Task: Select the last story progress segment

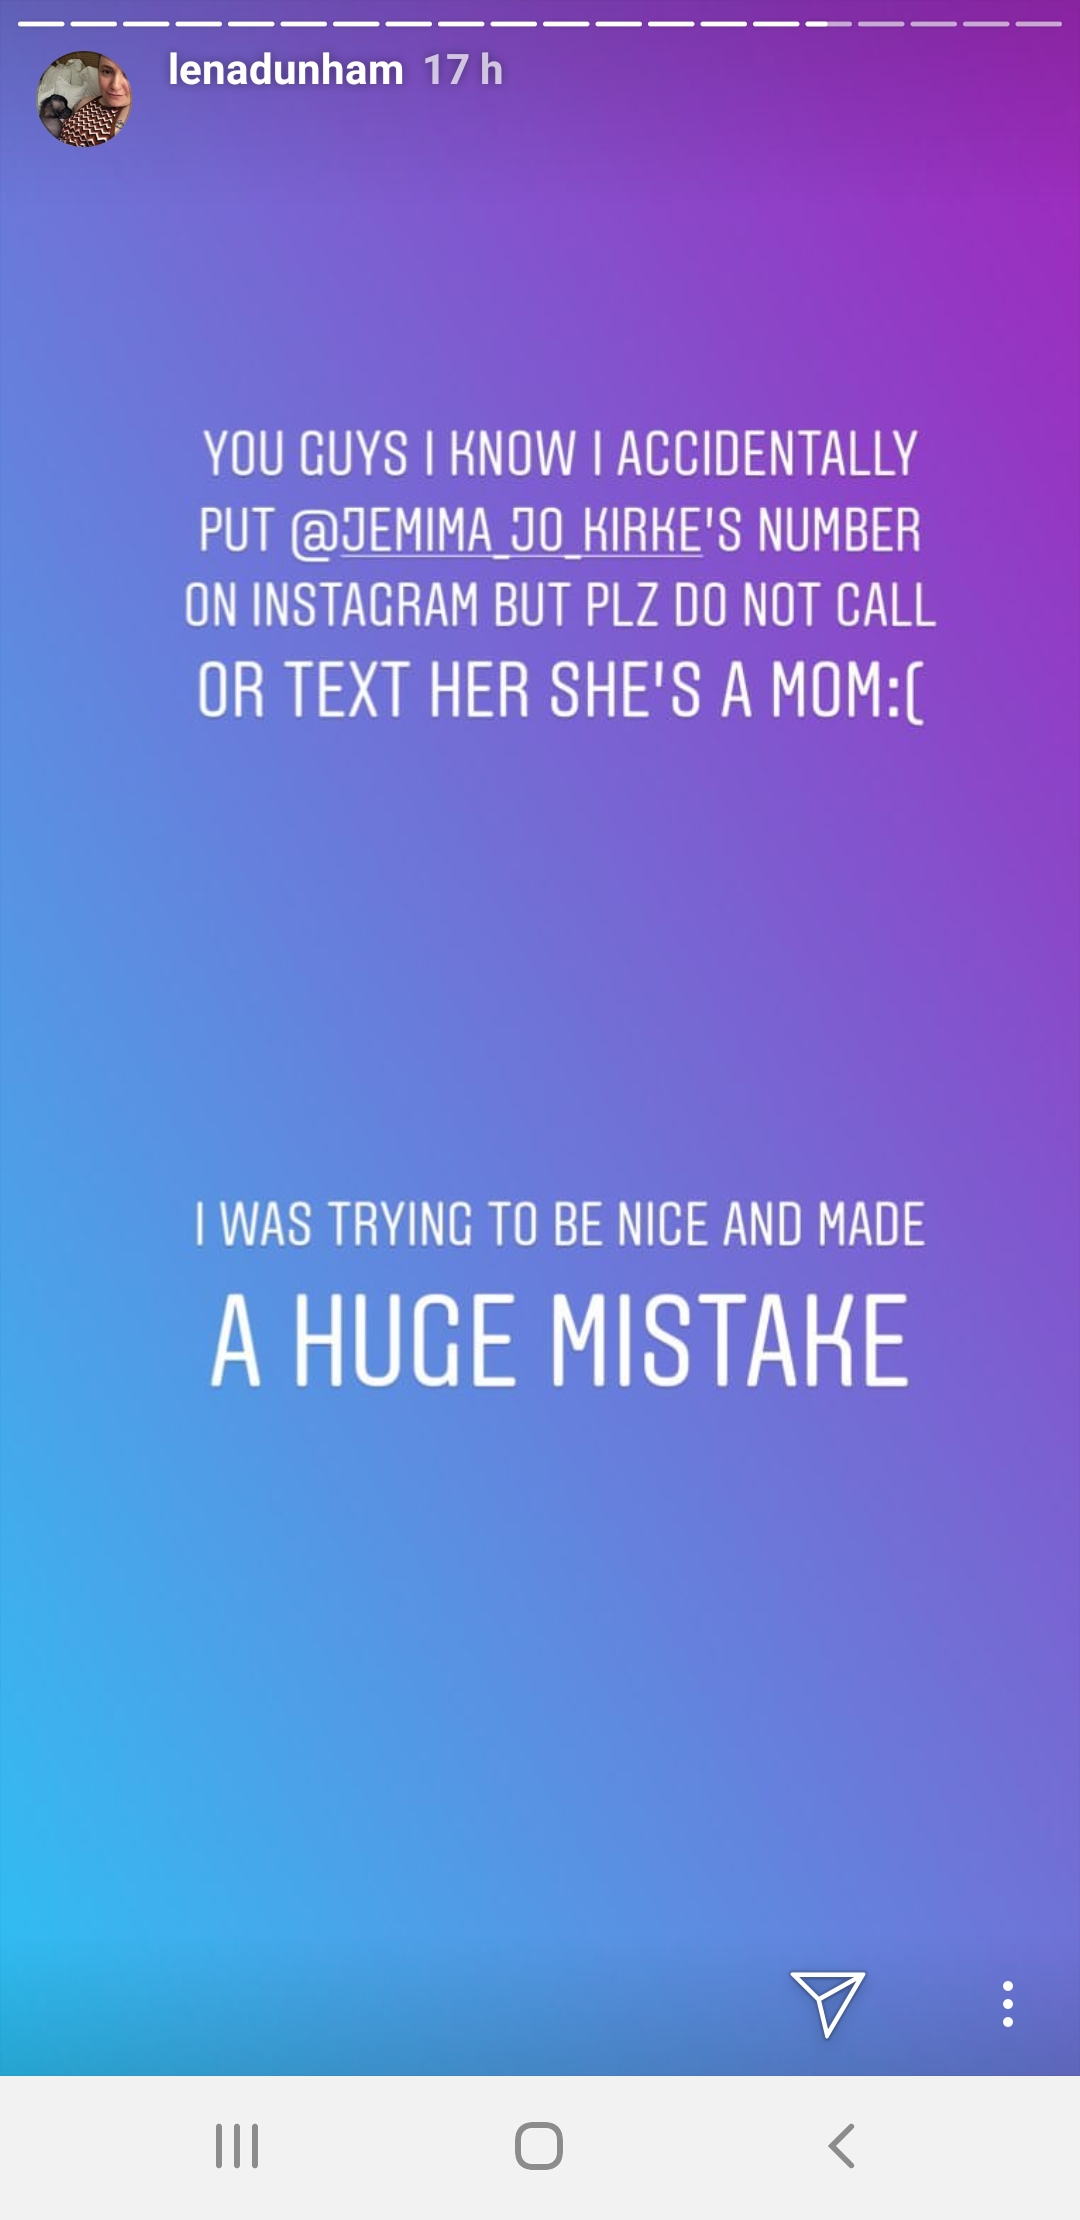Action: 1037,23
